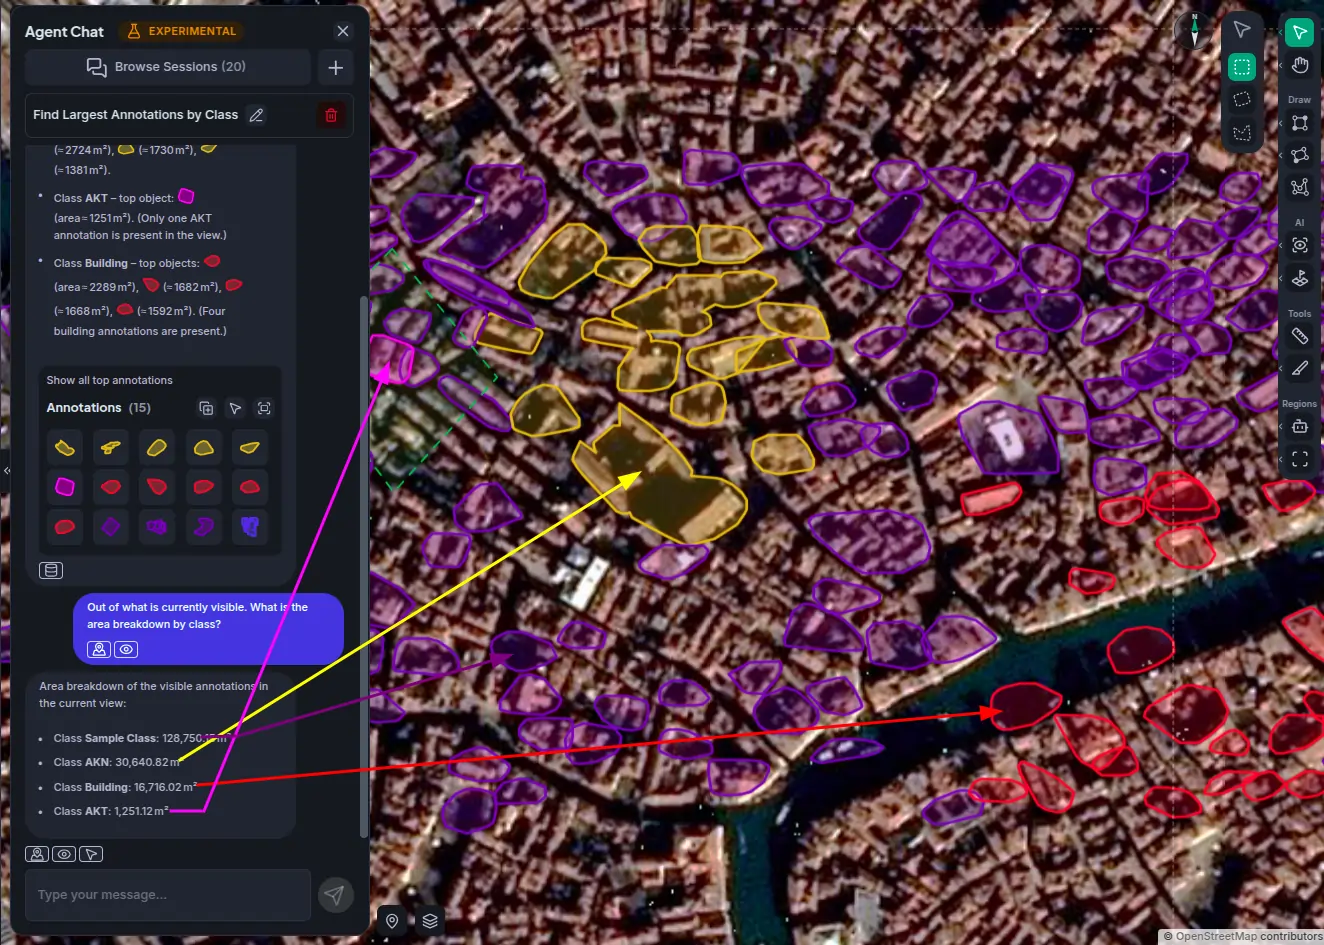This screenshot has height=945, width=1324.
Task: Open the AI eye detection tool
Action: (1299, 245)
